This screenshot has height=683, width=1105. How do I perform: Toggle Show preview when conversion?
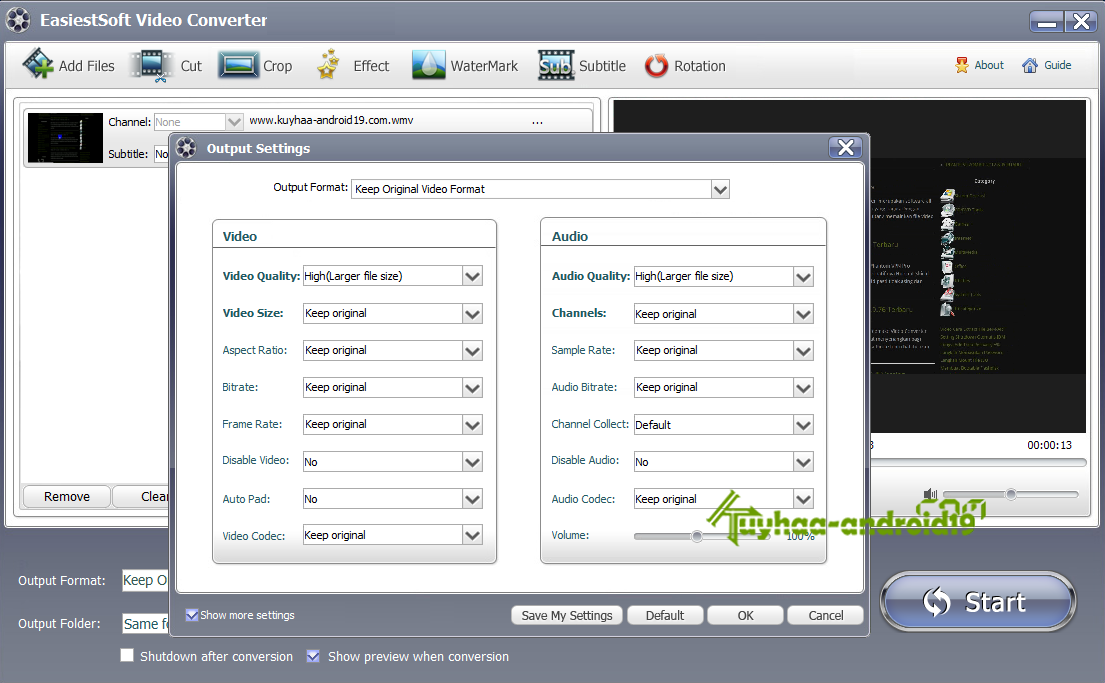(314, 656)
